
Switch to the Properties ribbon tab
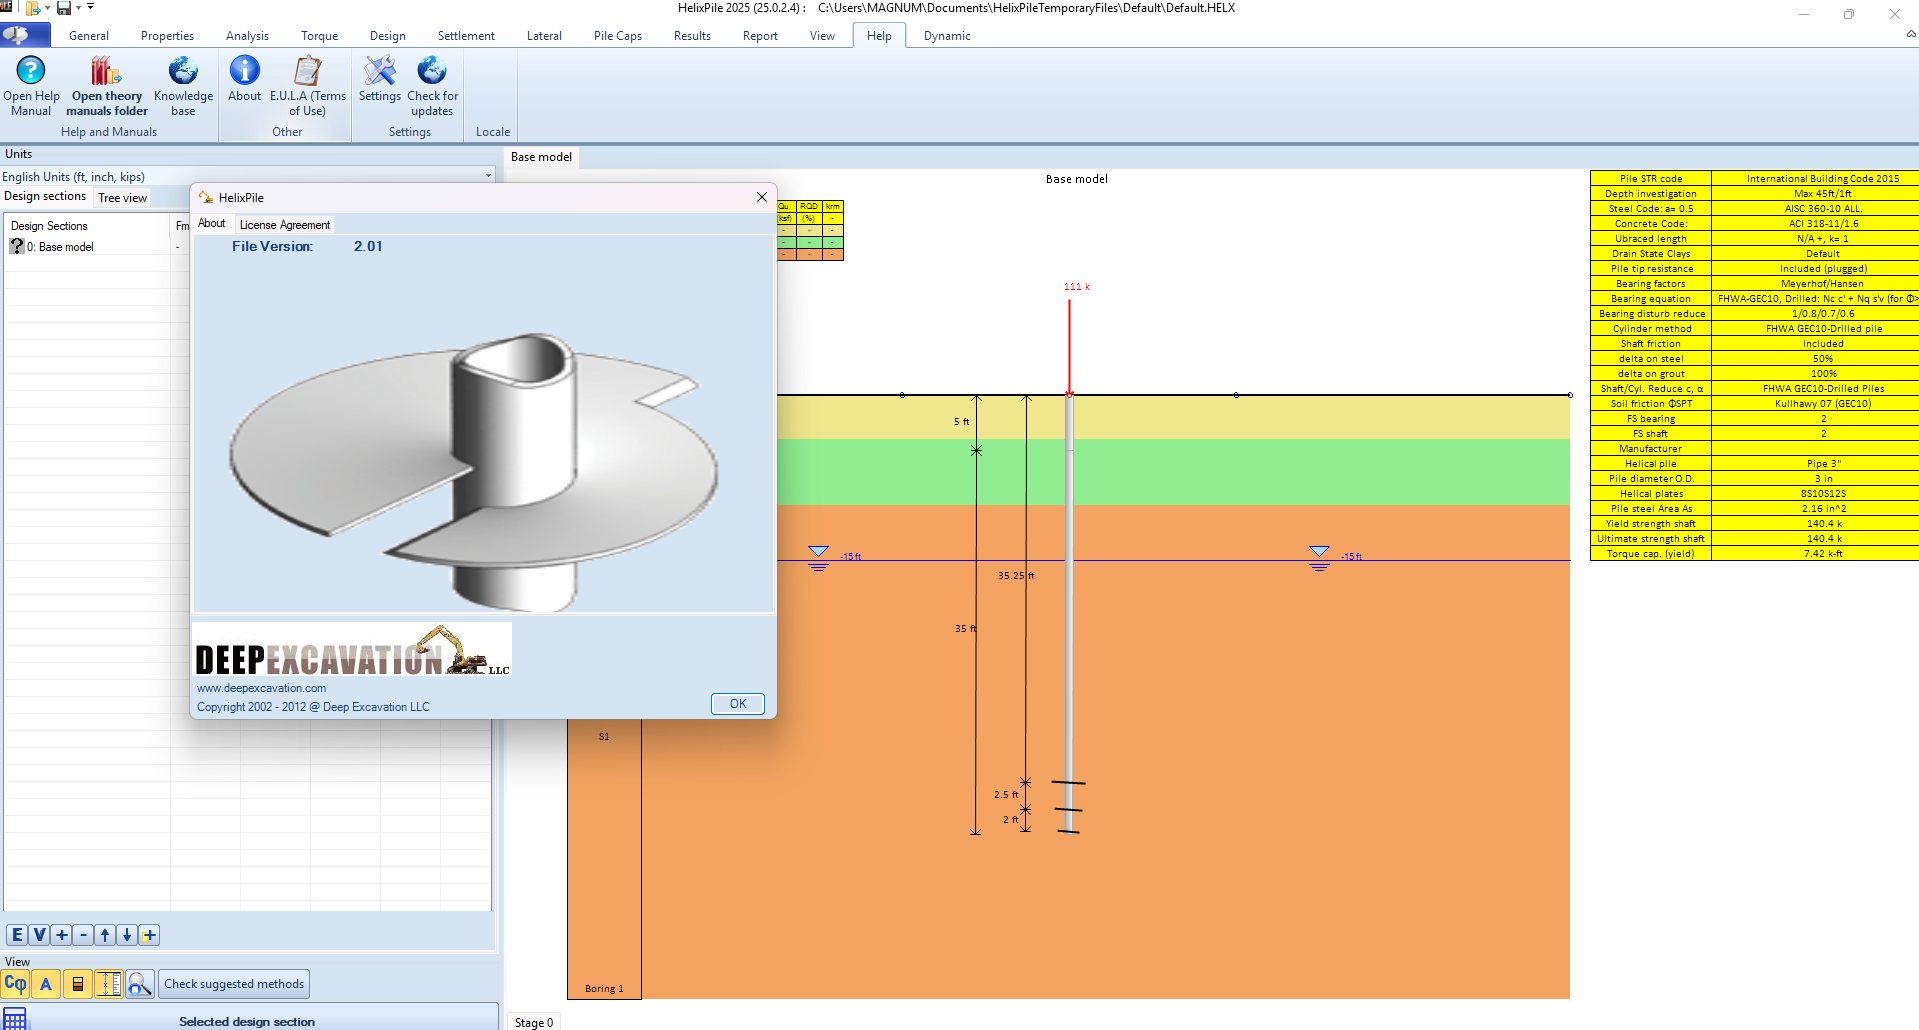[x=167, y=36]
